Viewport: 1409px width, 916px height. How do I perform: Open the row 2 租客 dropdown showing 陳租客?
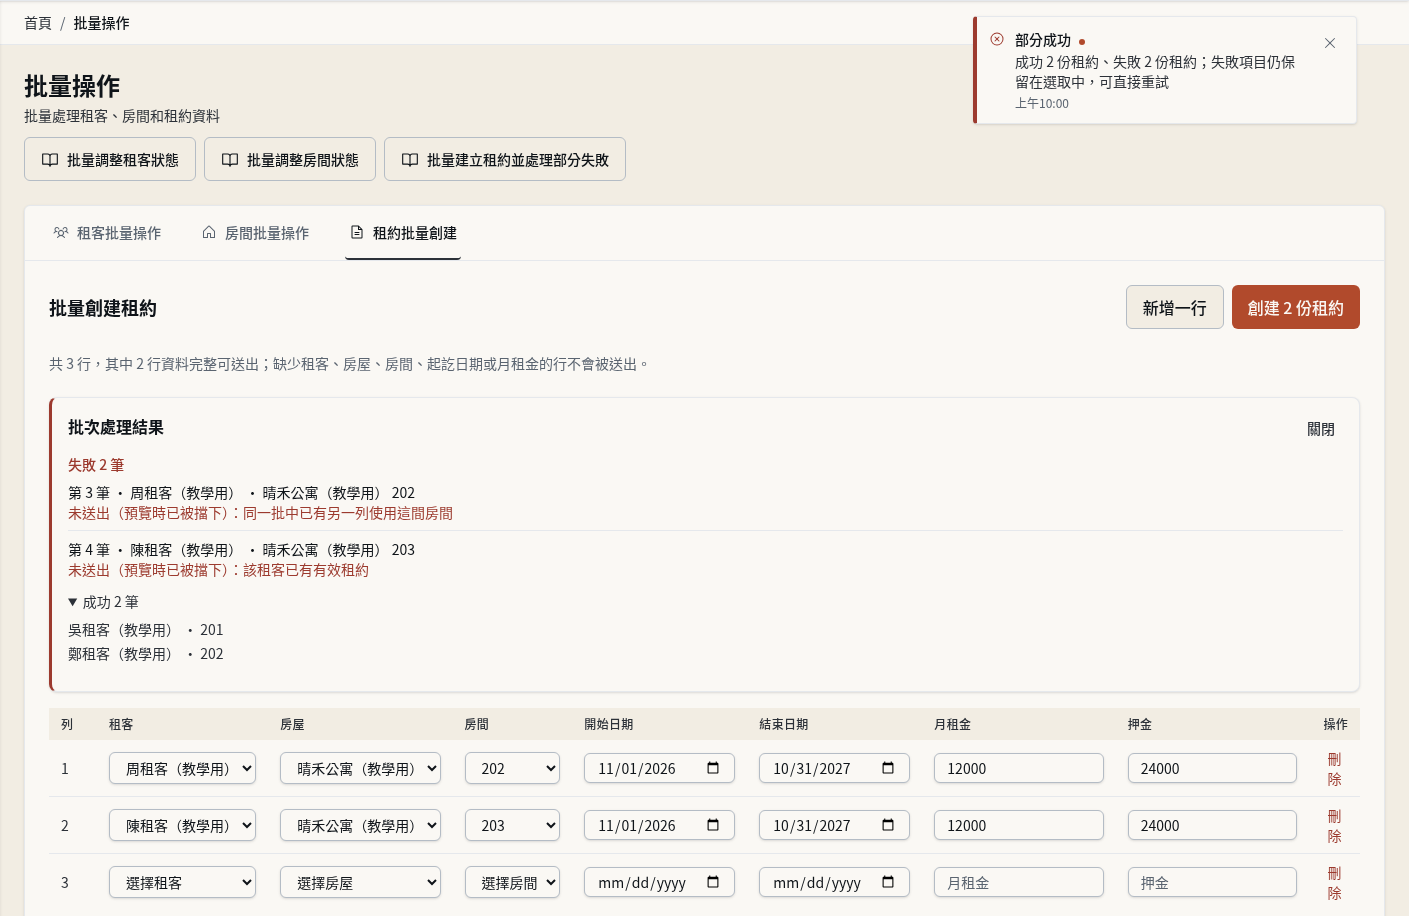[x=182, y=825]
